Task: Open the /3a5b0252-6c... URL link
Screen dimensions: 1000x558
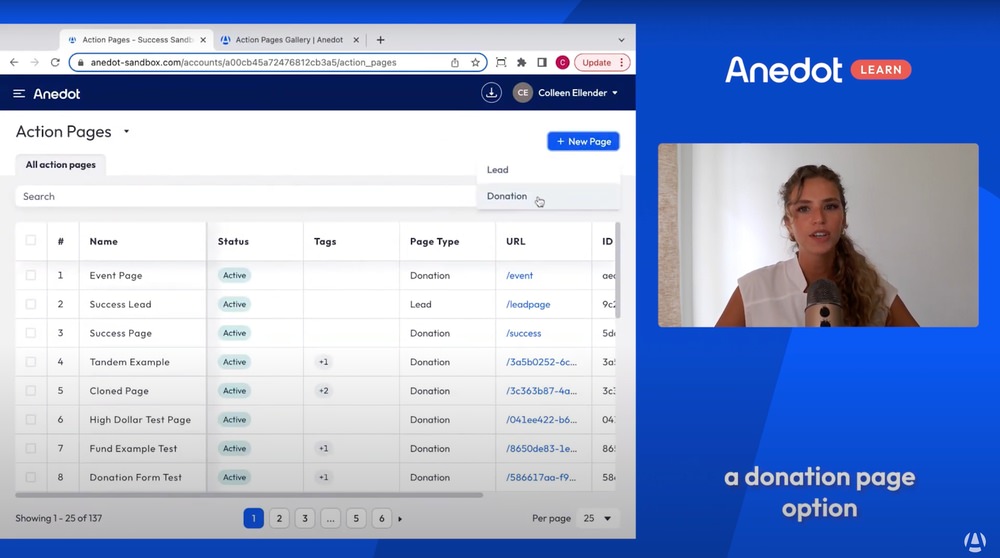Action: point(541,362)
